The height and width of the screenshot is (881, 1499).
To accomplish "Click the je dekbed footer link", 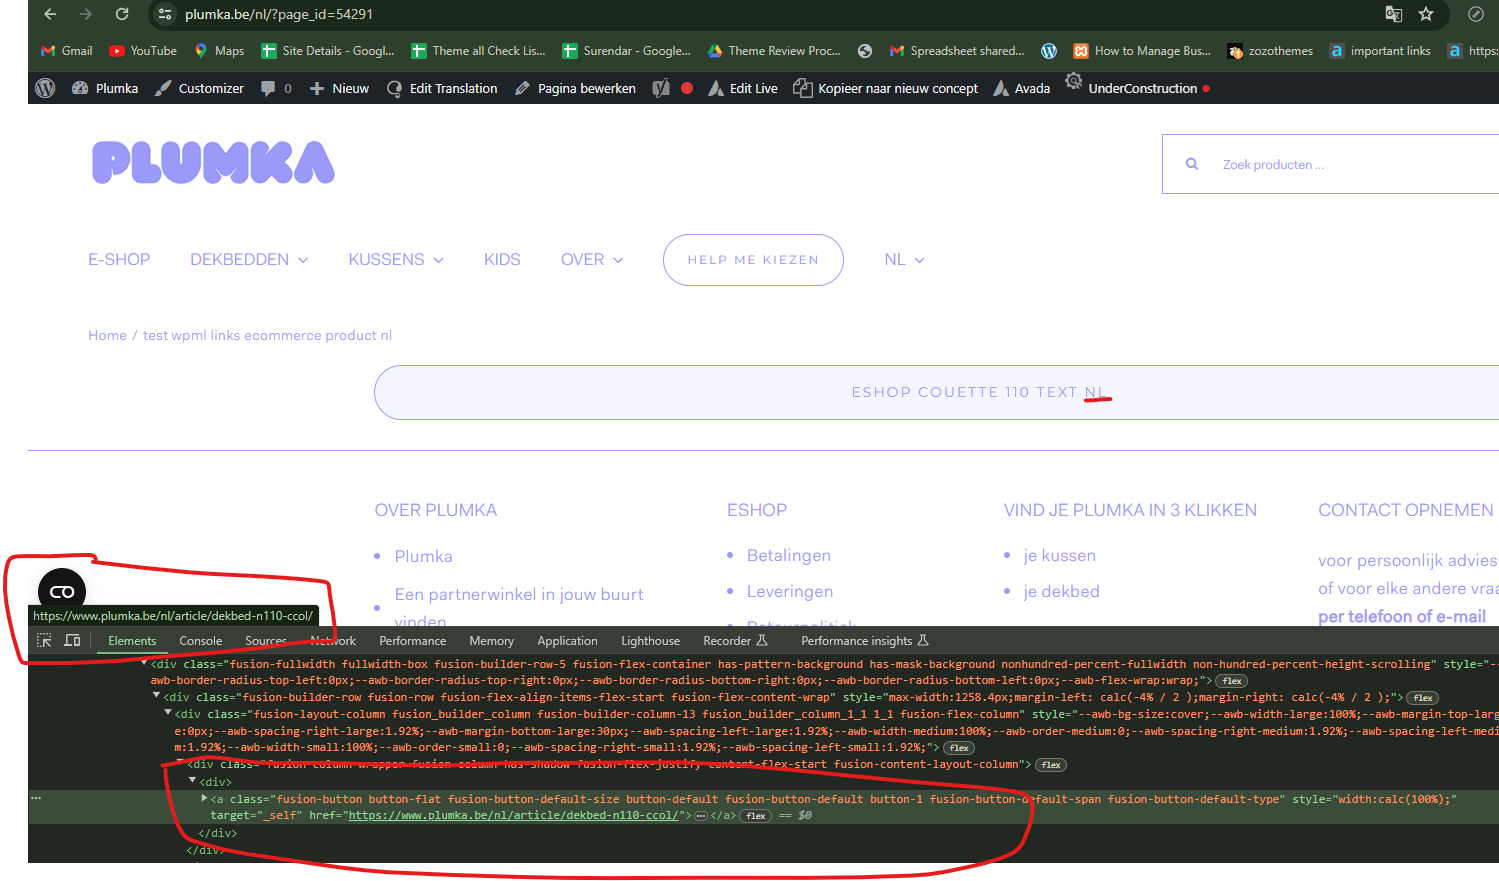I will [1062, 591].
